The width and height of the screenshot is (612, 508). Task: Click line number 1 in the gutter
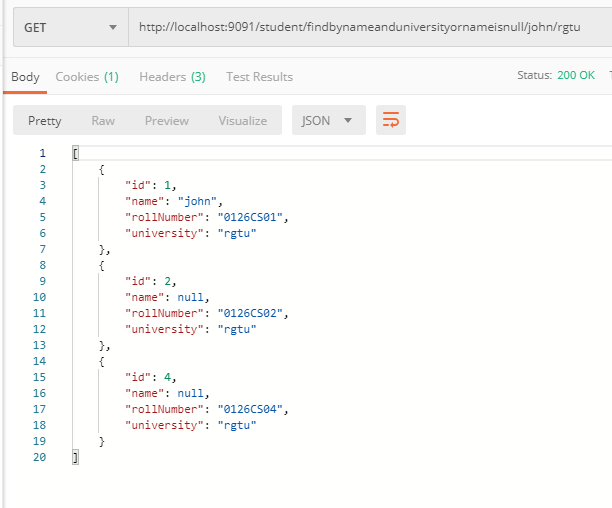click(x=41, y=153)
